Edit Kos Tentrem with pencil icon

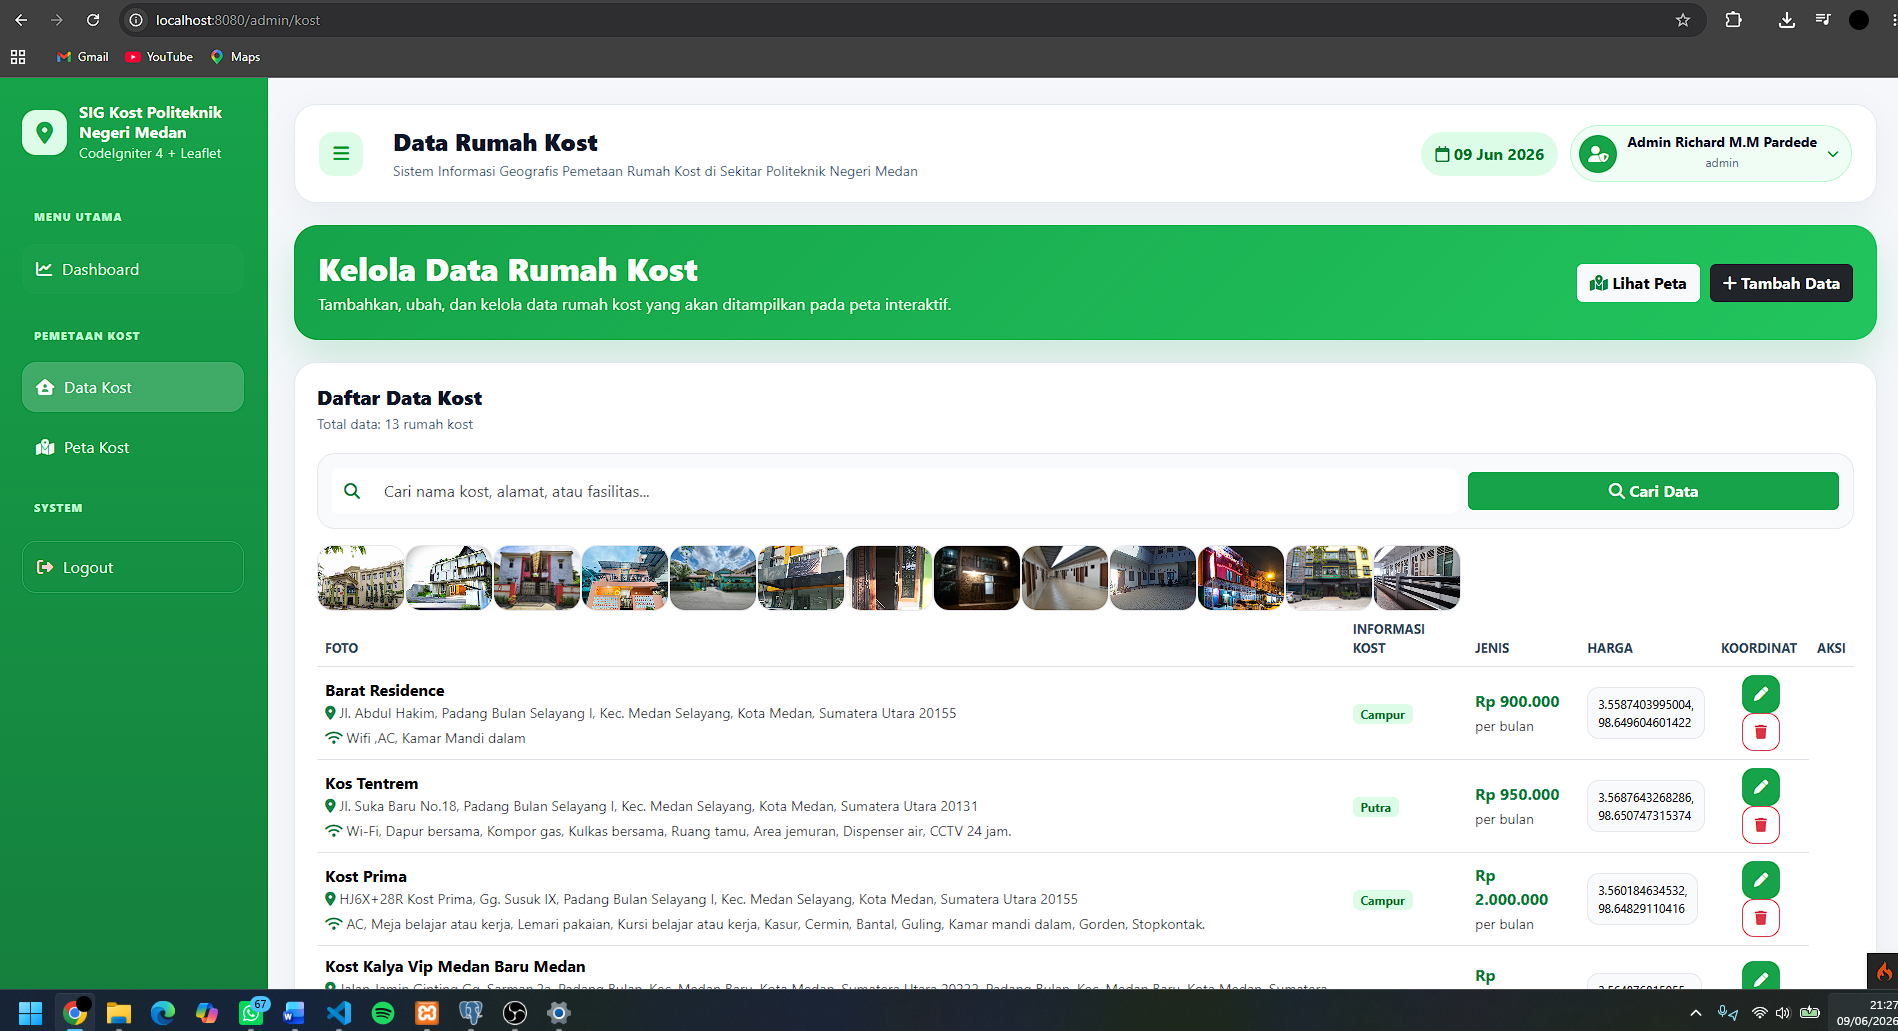tap(1761, 787)
